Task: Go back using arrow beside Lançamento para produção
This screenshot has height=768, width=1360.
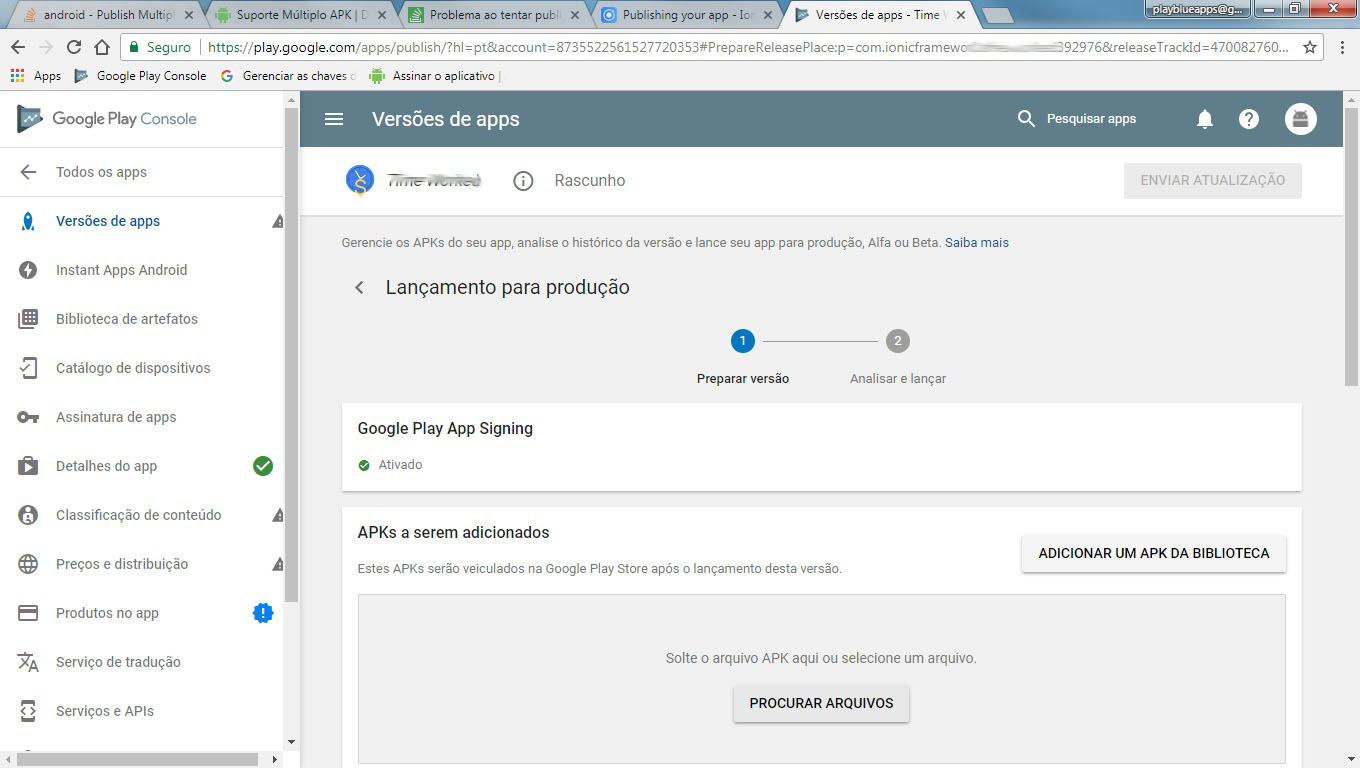Action: [359, 288]
